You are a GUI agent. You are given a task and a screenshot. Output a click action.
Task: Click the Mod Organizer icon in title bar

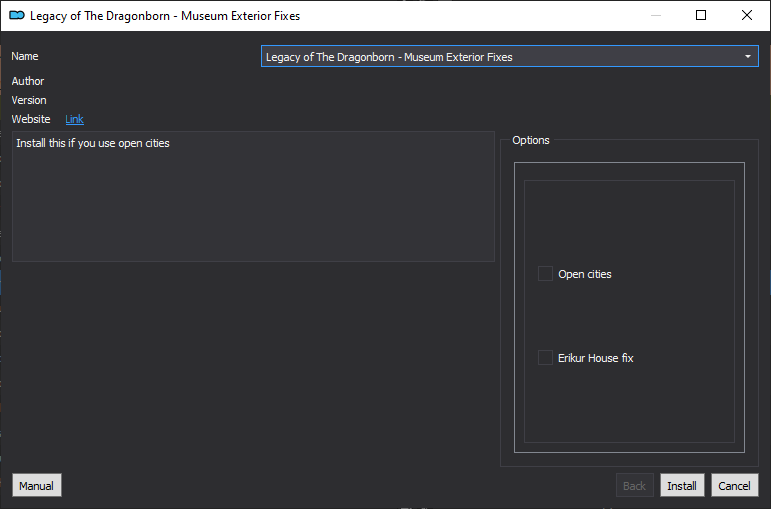point(17,16)
